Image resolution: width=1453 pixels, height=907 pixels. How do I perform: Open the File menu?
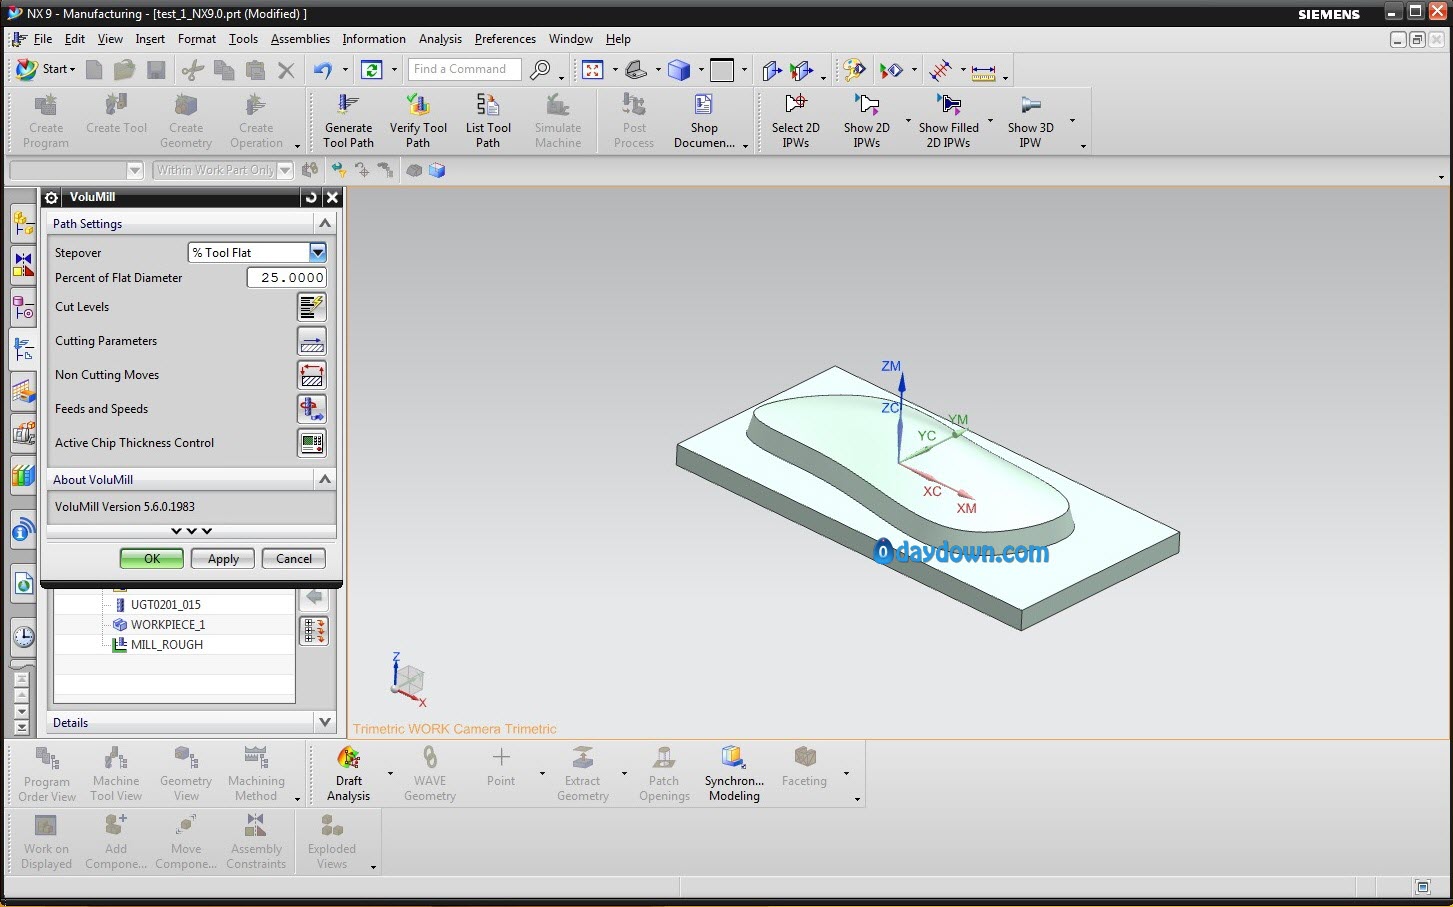pyautogui.click(x=43, y=39)
